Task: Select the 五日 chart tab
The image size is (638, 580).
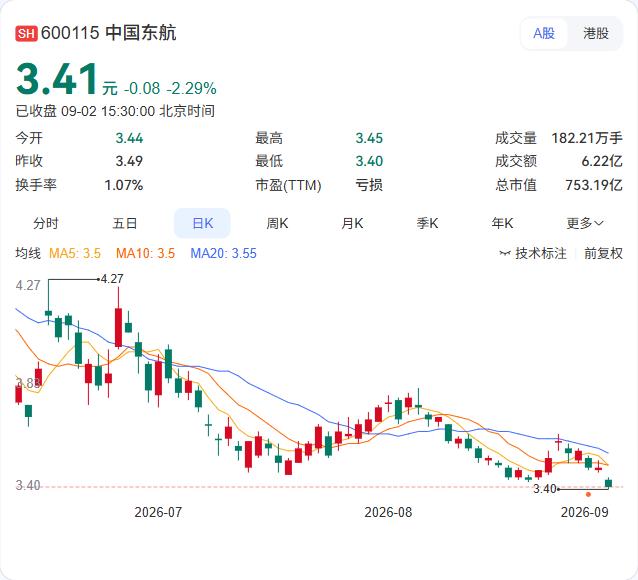Action: (125, 223)
